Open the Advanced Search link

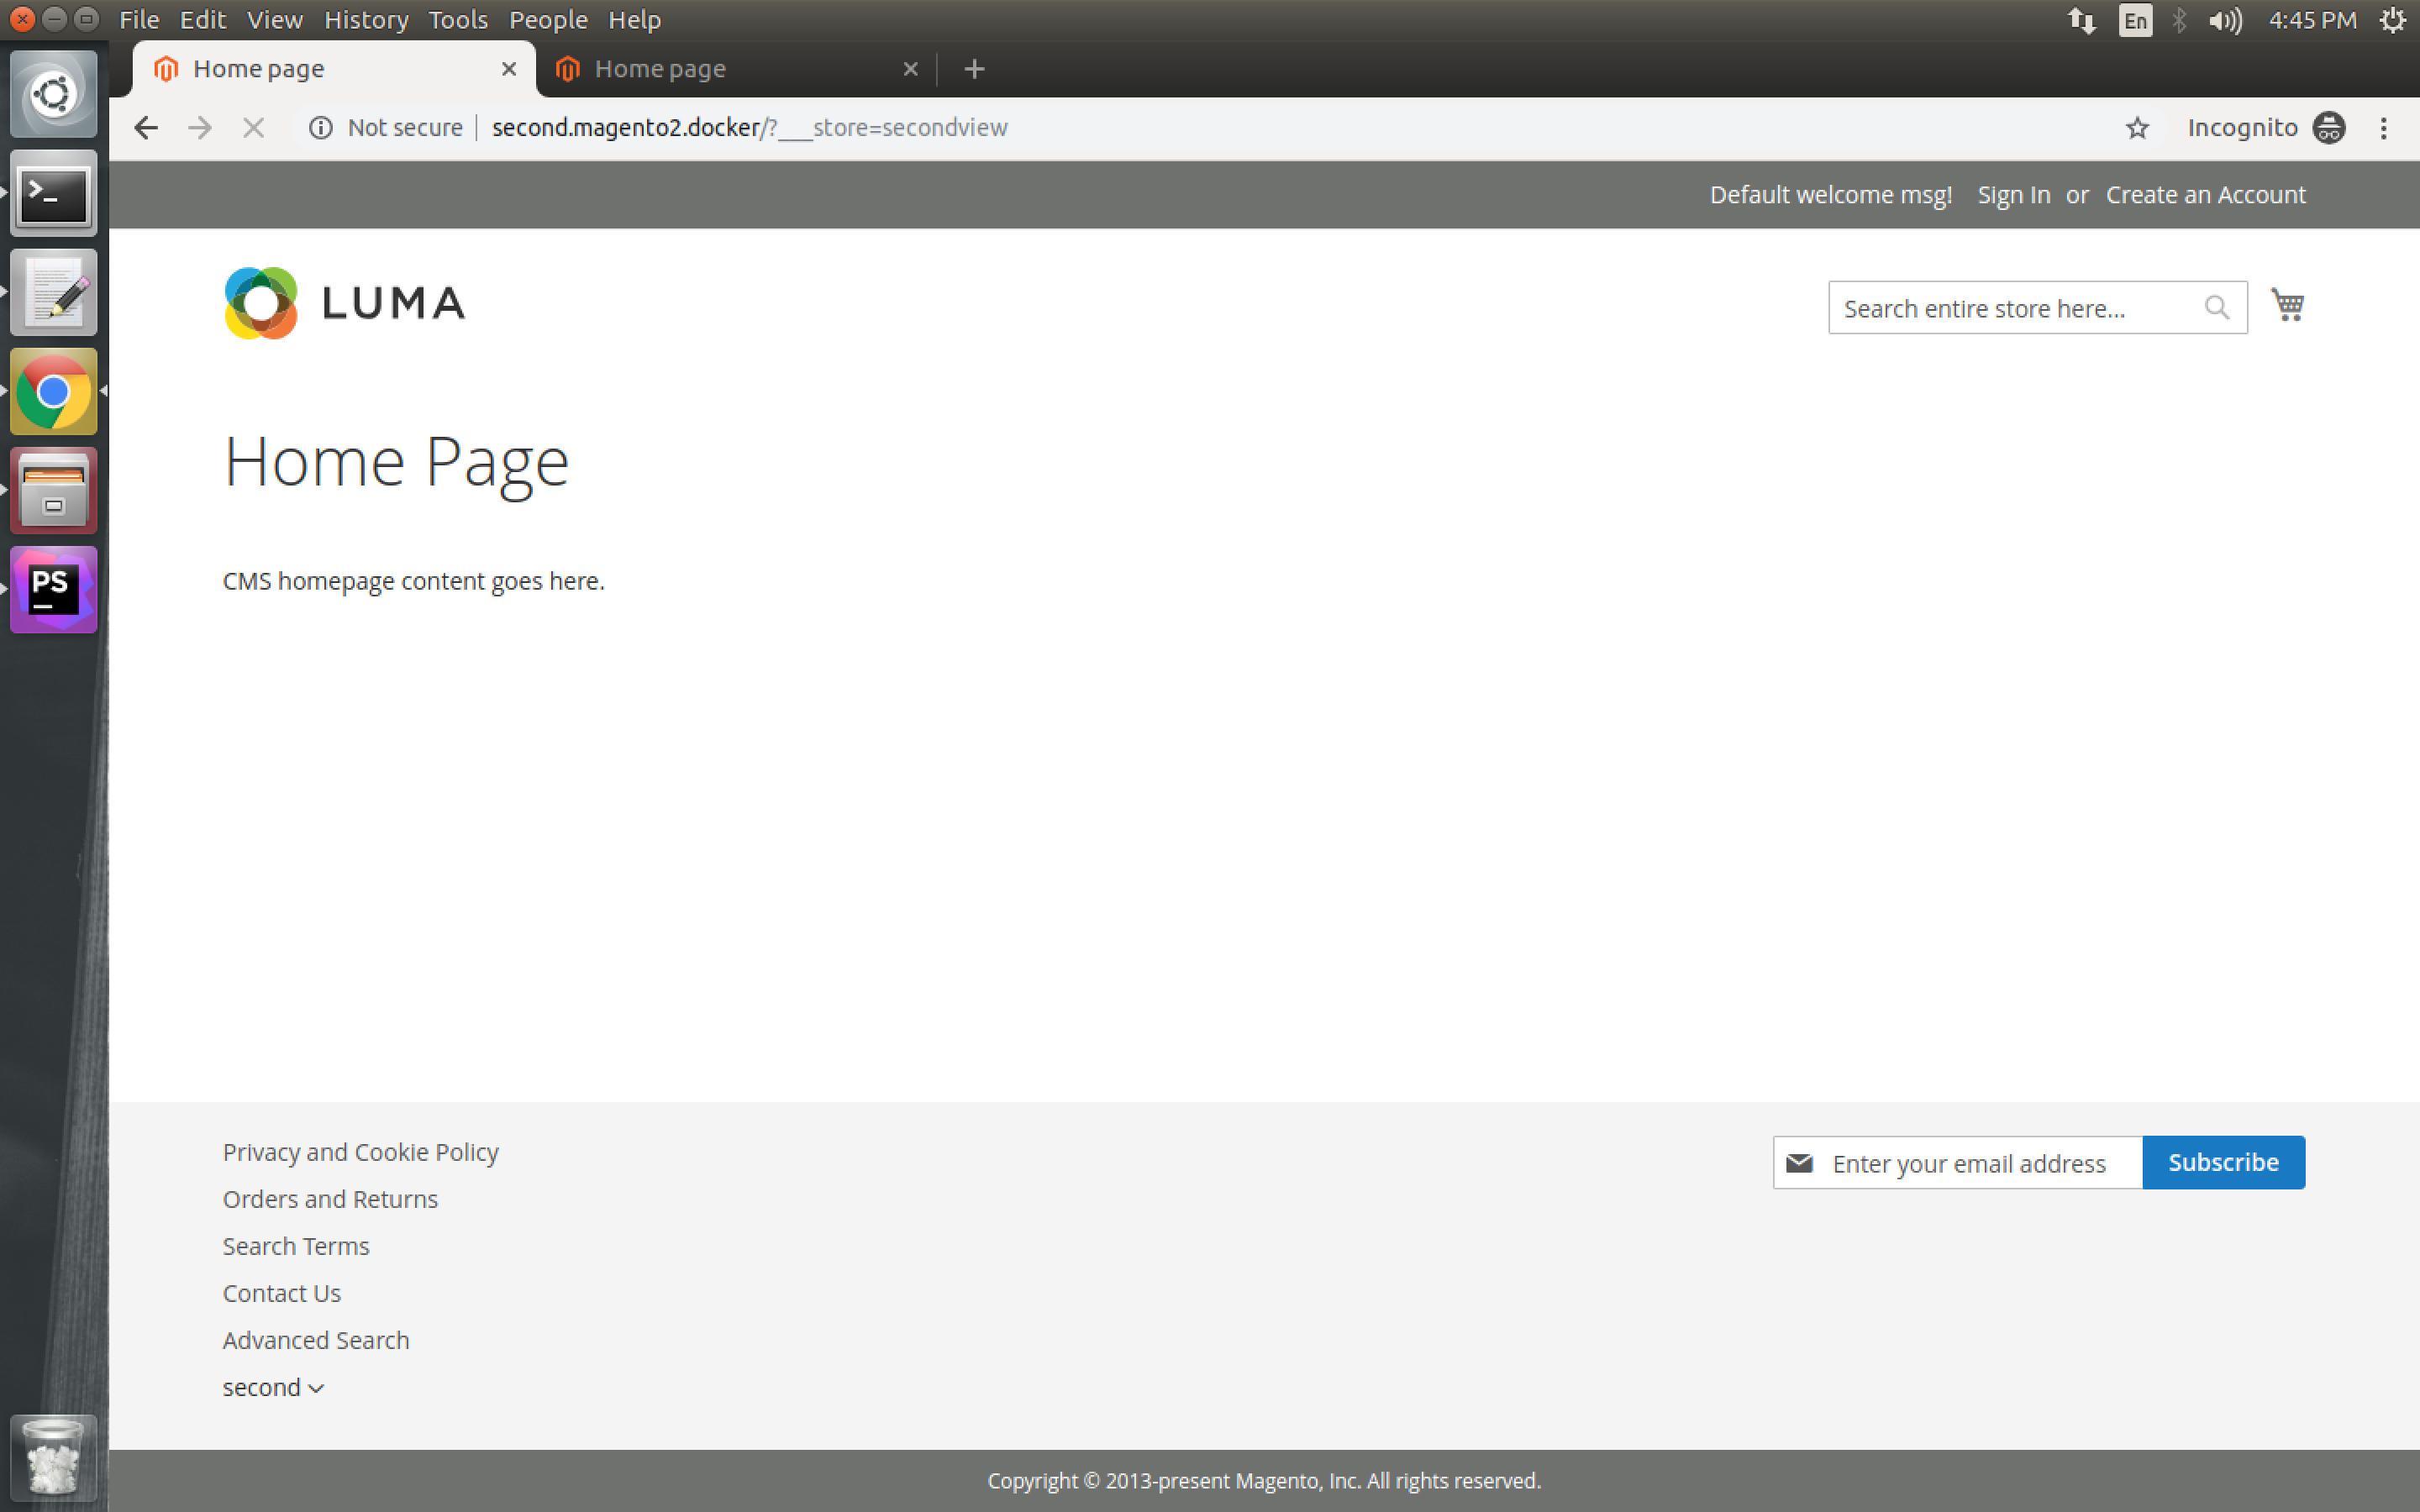pos(316,1341)
